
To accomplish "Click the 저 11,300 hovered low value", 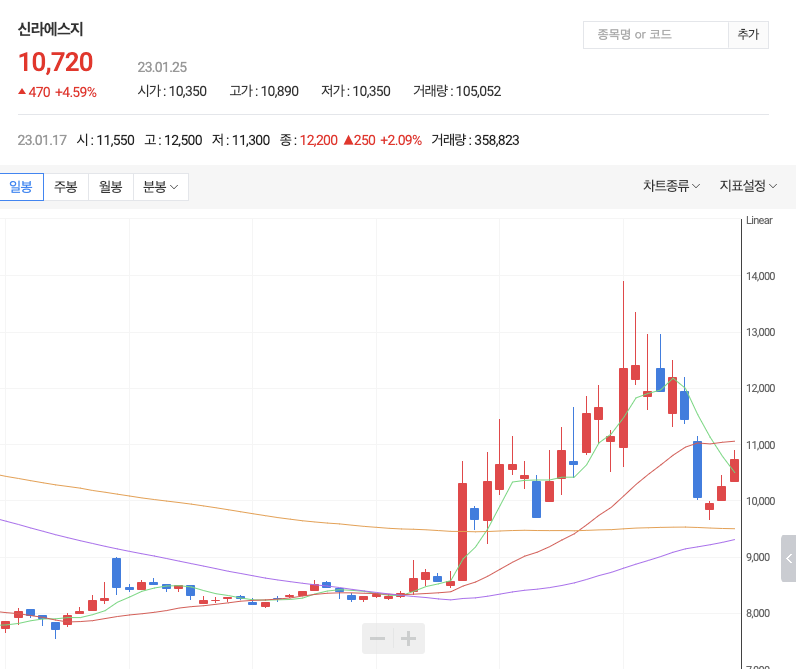I will click(241, 140).
